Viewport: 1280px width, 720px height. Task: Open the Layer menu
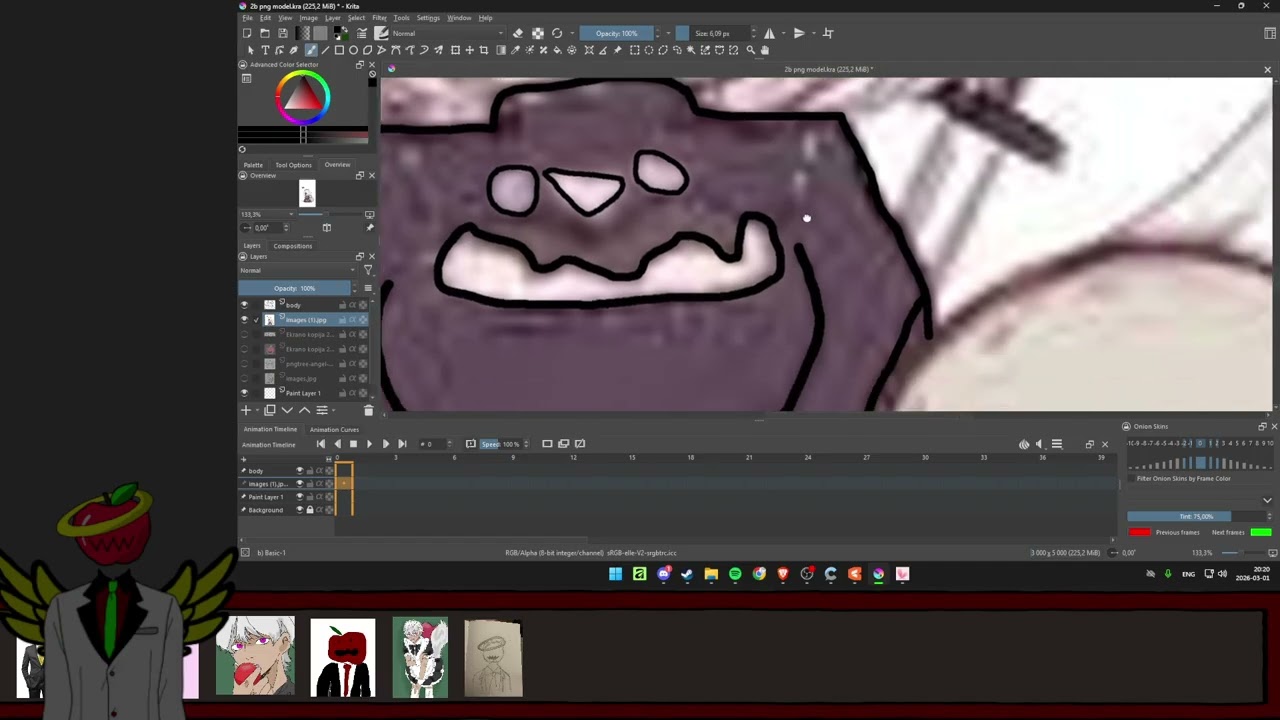pos(332,18)
